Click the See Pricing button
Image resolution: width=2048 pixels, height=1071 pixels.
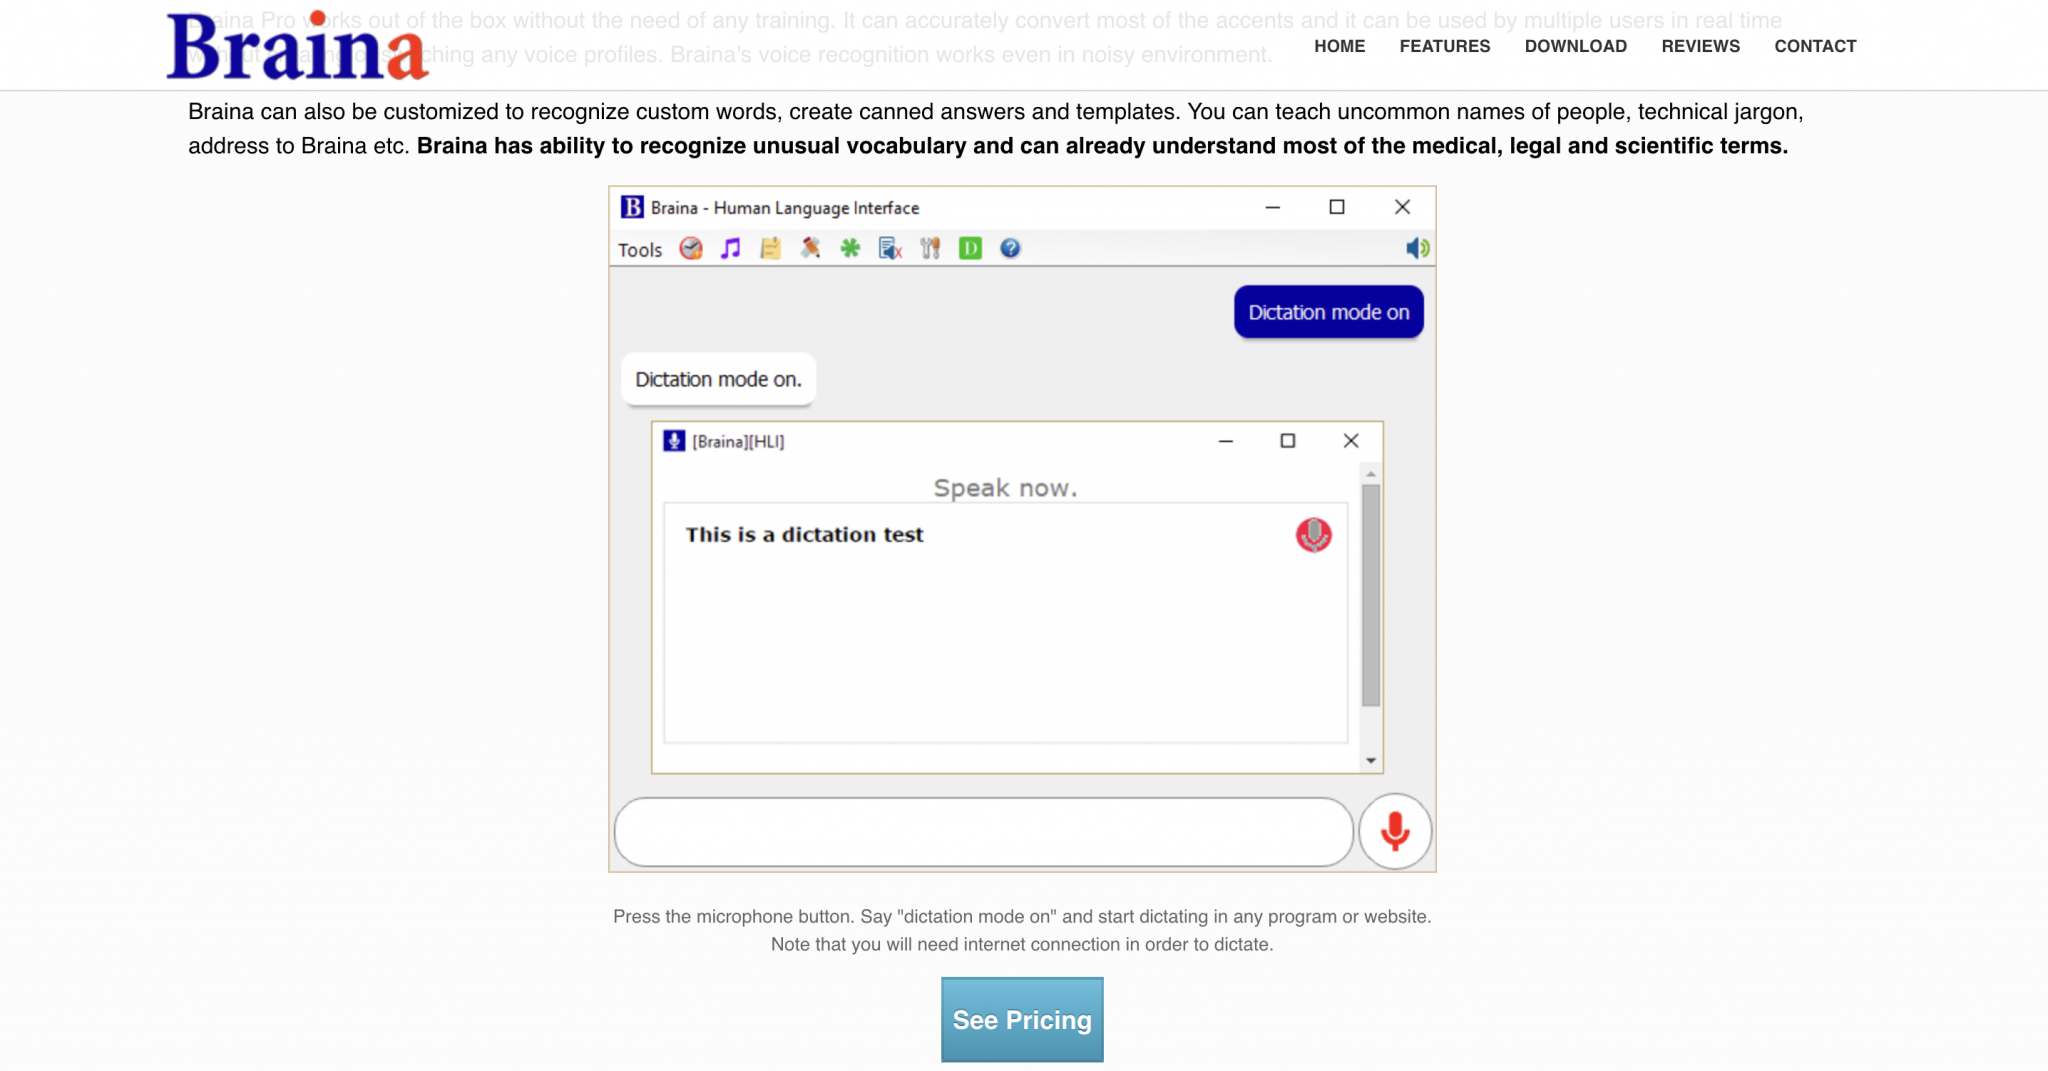click(1022, 1019)
